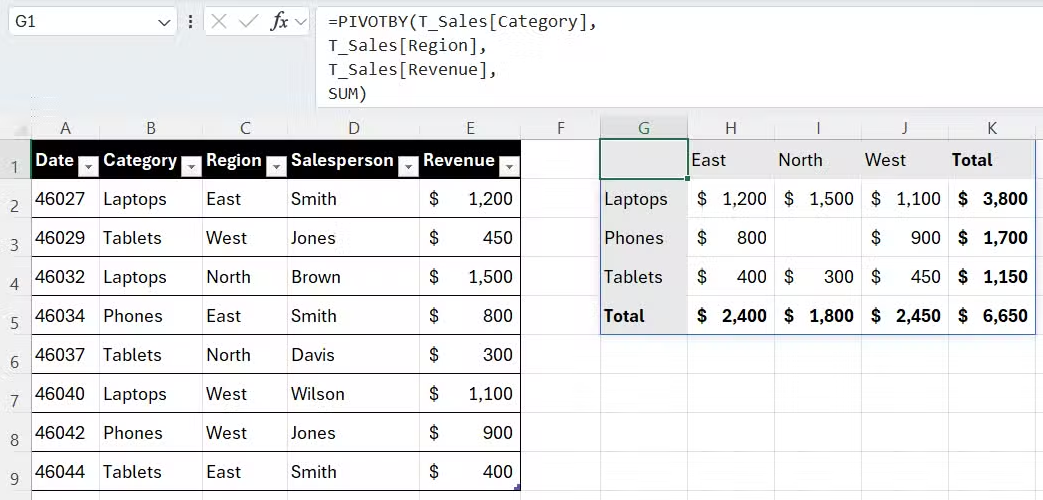Click the Laptops row label in column G
The image size is (1043, 500).
[x=644, y=199]
